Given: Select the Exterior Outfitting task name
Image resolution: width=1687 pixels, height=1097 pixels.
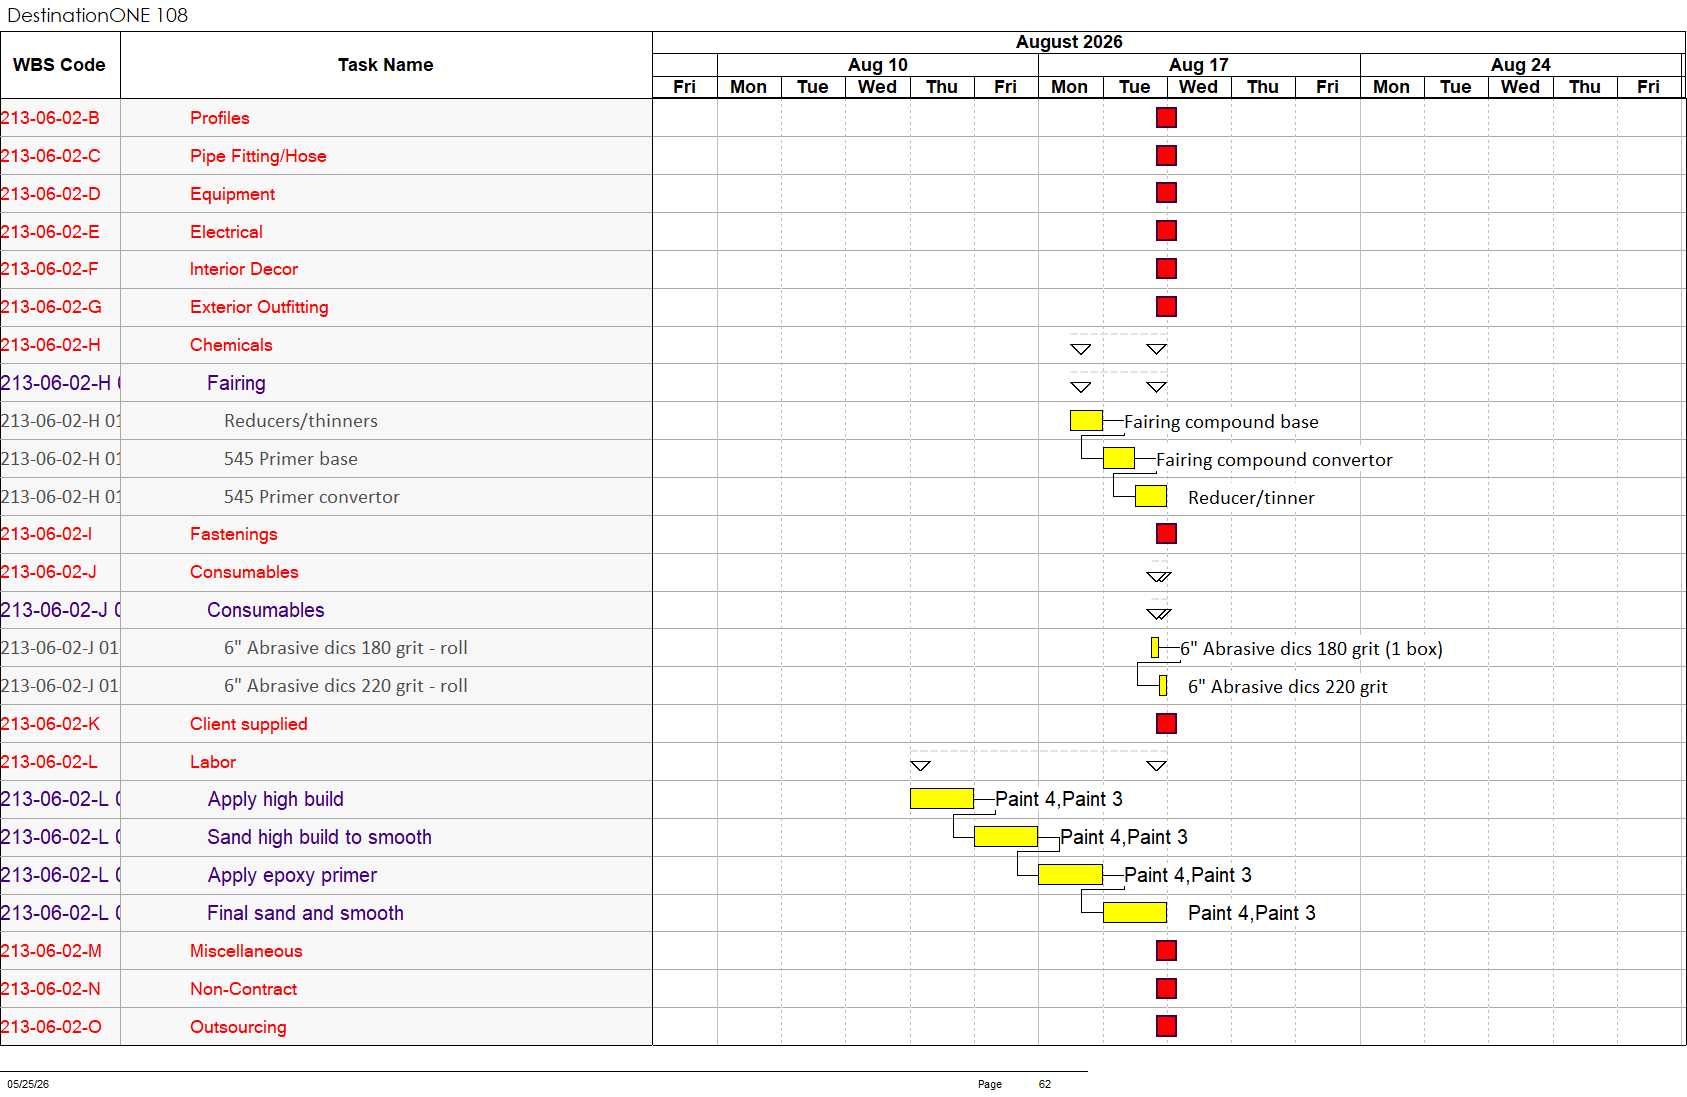Looking at the screenshot, I should pos(259,307).
